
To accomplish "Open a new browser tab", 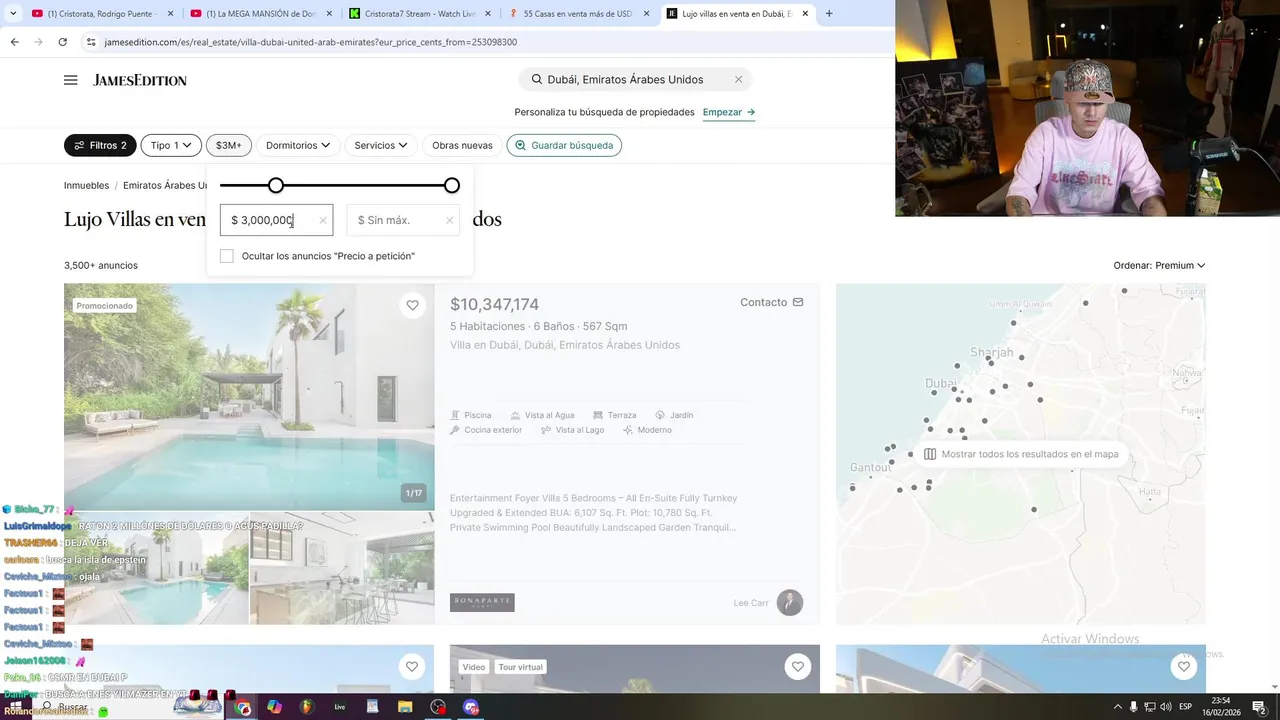I will pos(829,14).
